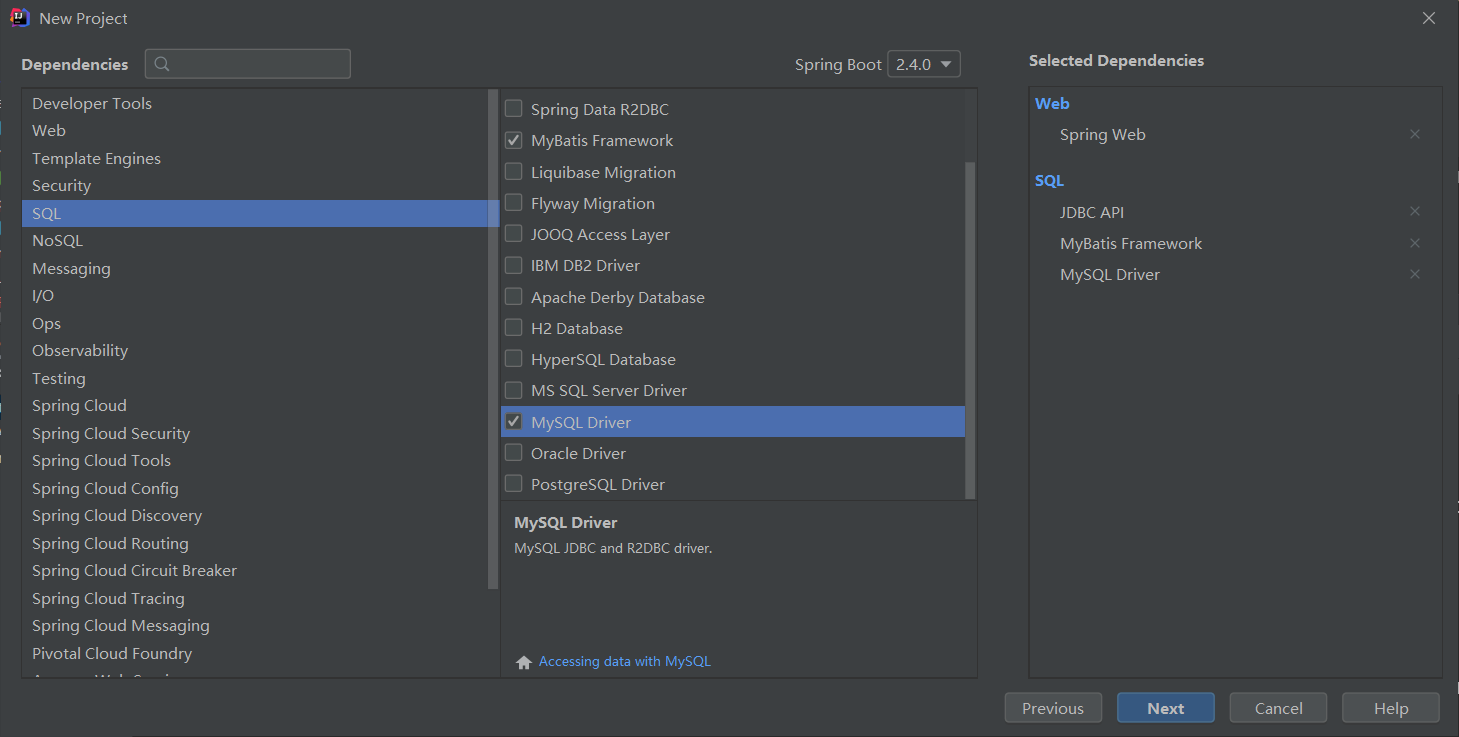Click Previous button
This screenshot has width=1459, height=737.
tap(1053, 708)
